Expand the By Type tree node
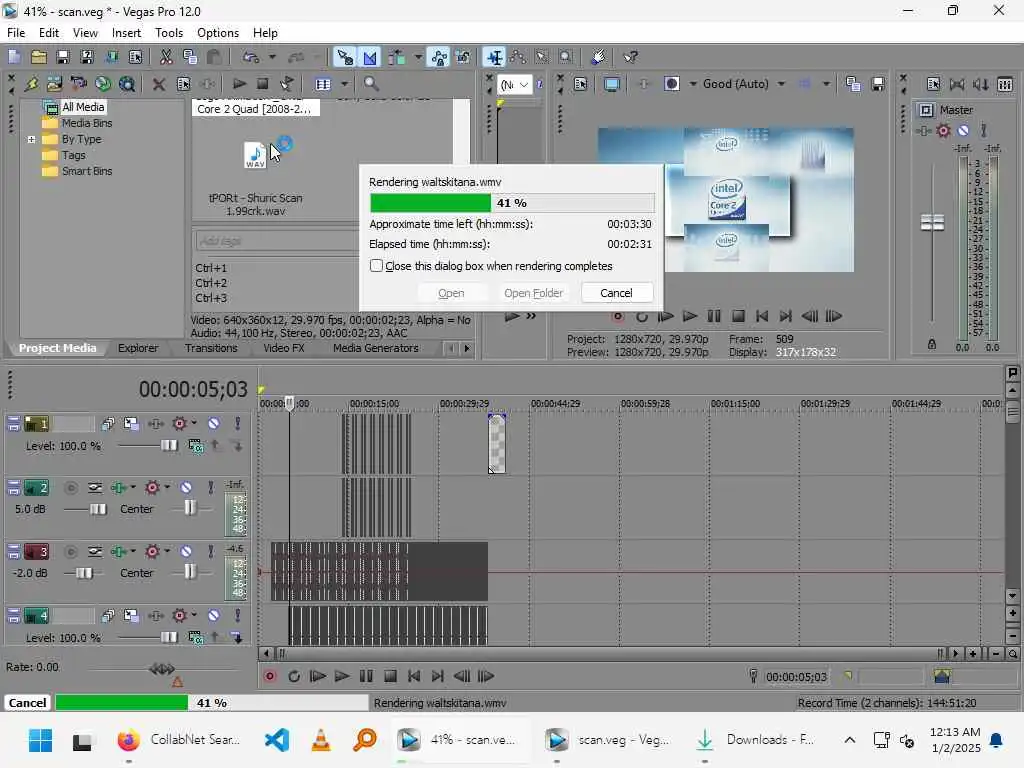The height and width of the screenshot is (768, 1024). (31, 139)
